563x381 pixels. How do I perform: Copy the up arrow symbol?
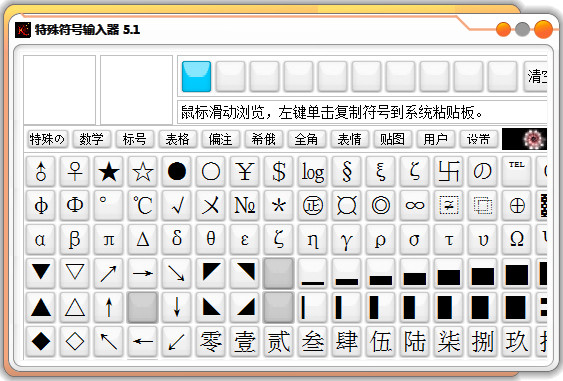108,307
